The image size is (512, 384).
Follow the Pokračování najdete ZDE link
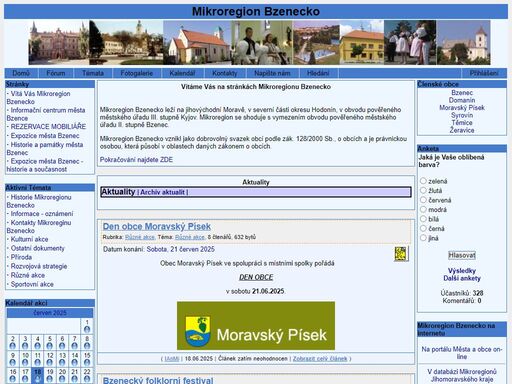(136, 160)
